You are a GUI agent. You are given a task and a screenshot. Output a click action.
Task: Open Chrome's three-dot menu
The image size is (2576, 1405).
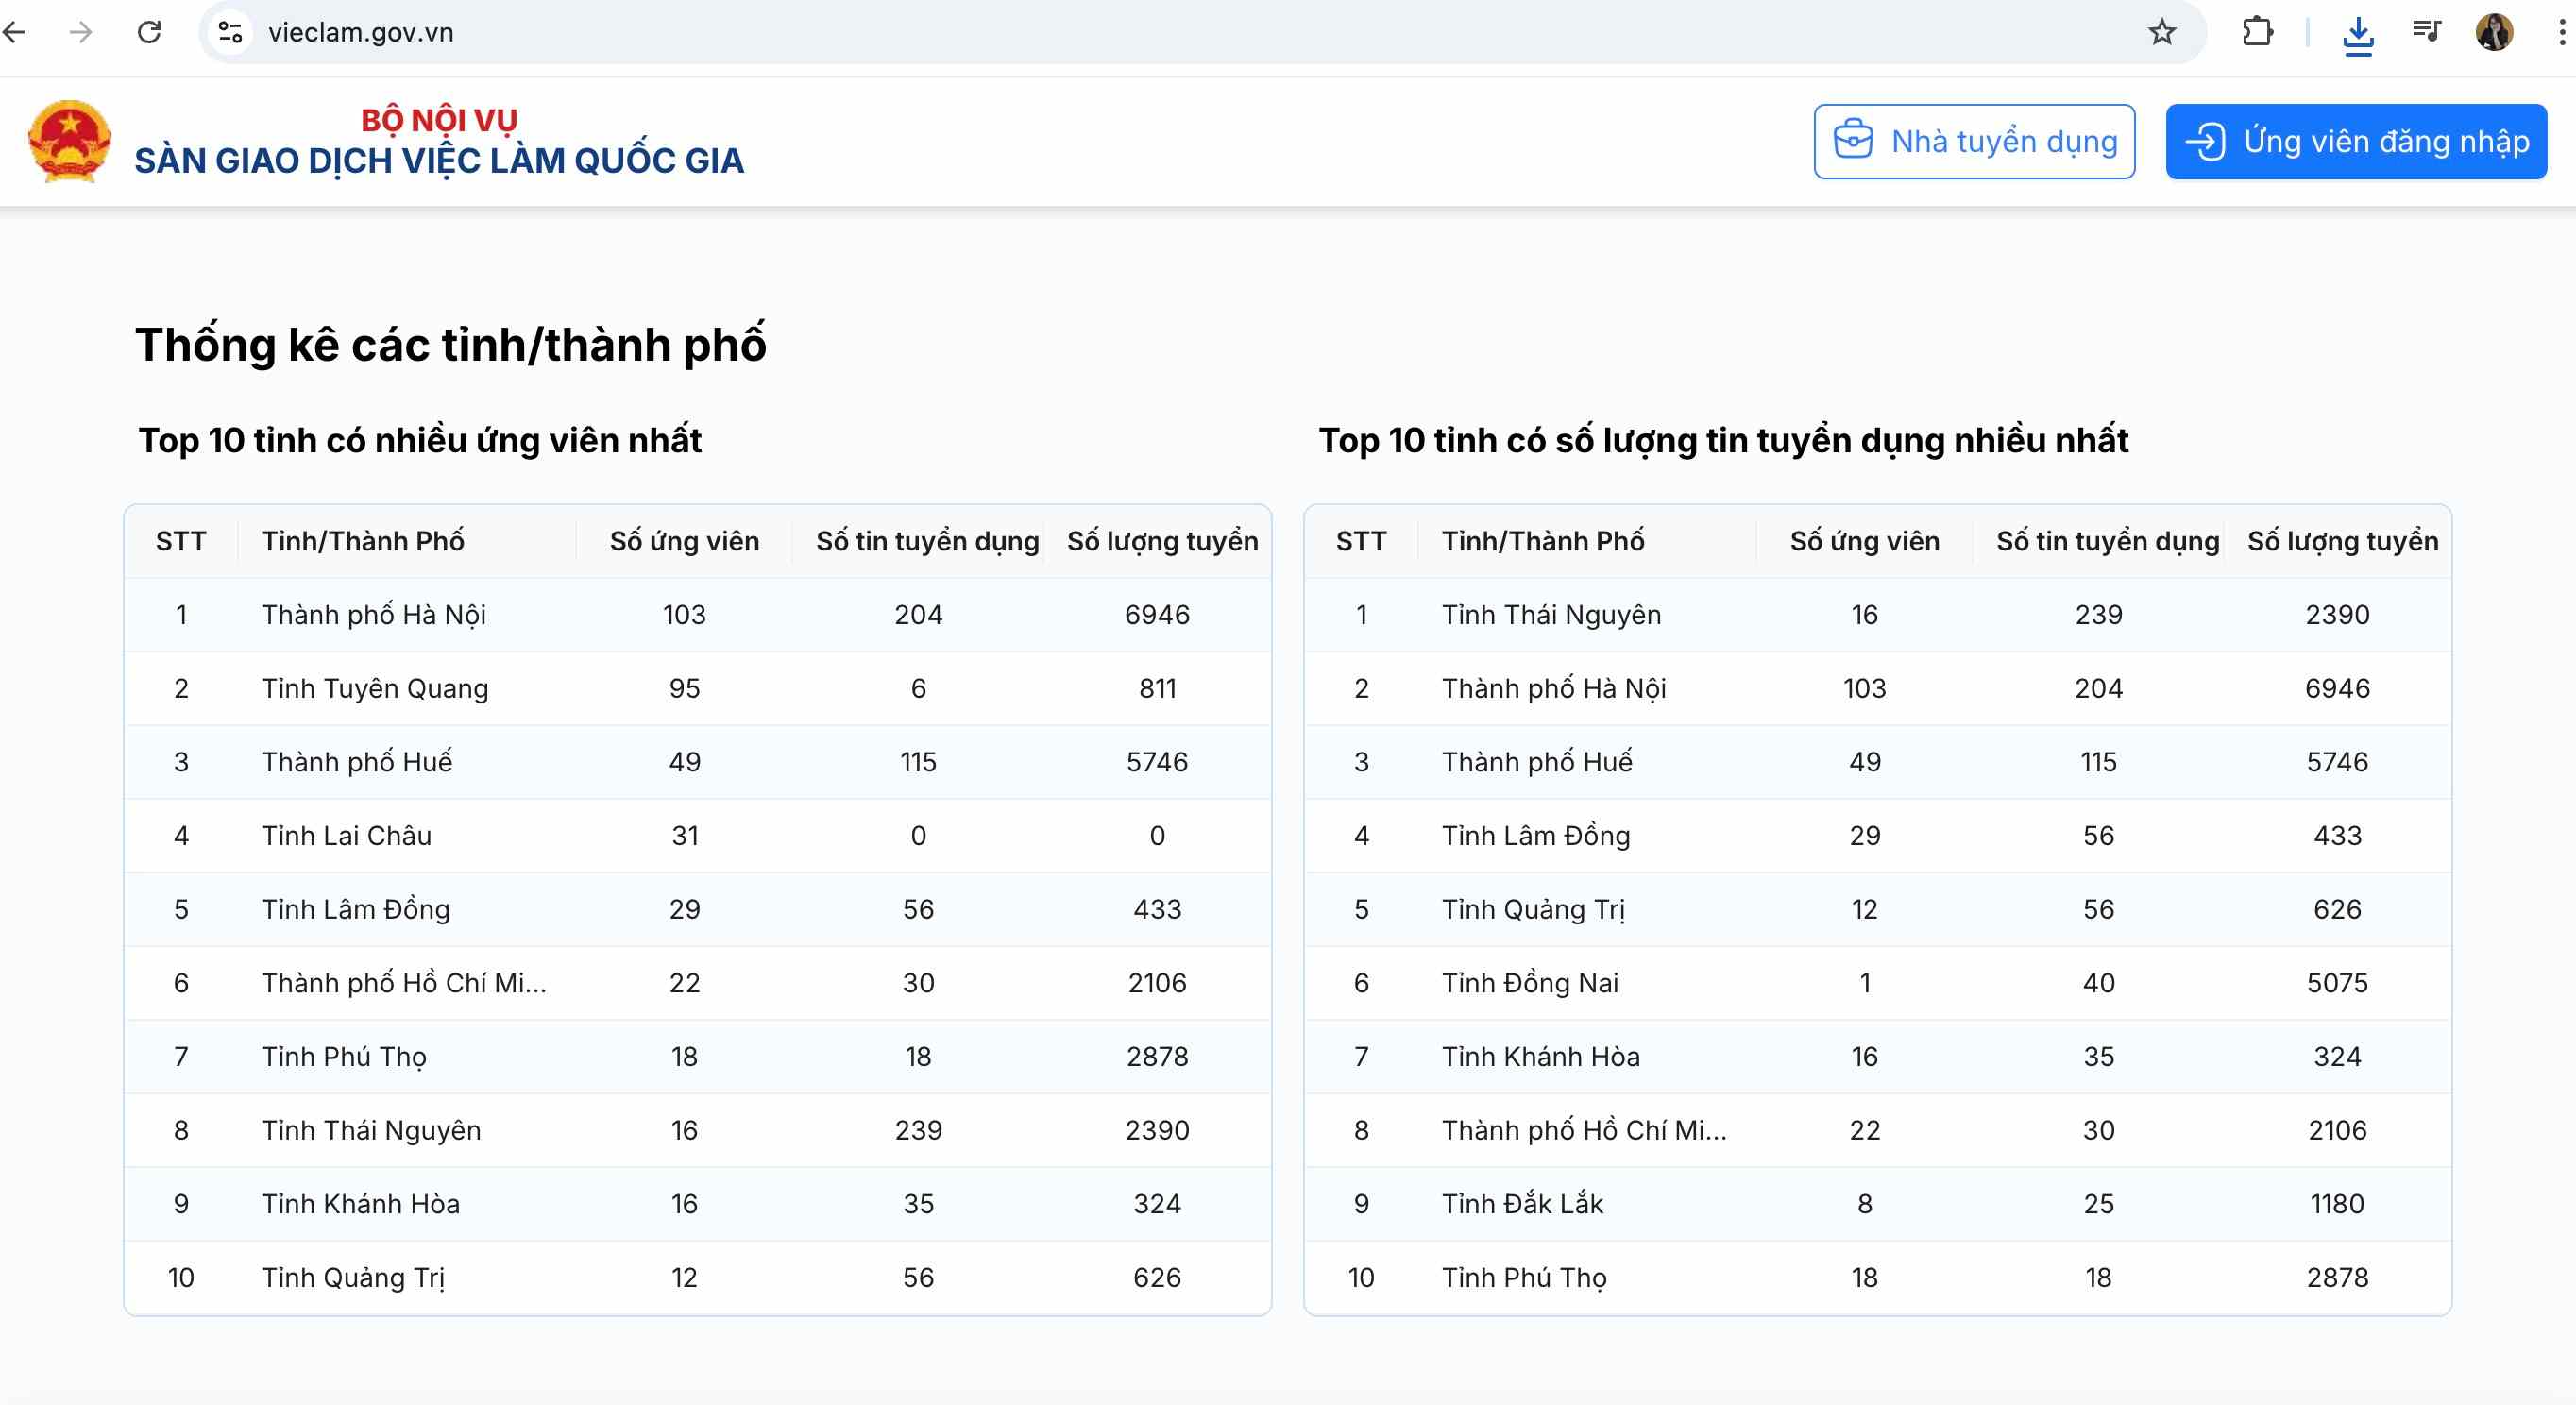tap(2561, 32)
